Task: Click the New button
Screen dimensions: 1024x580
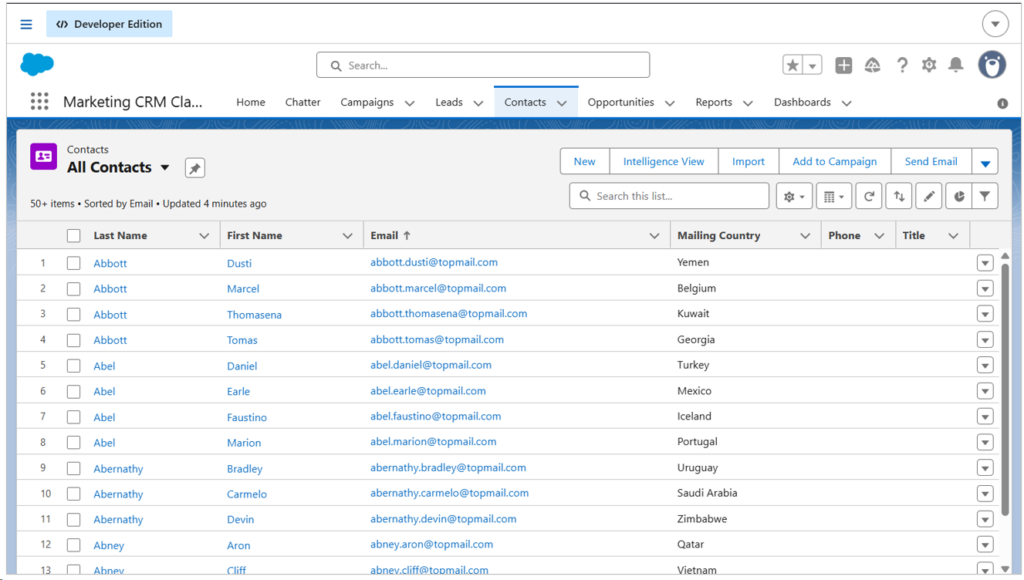Action: [x=584, y=162]
